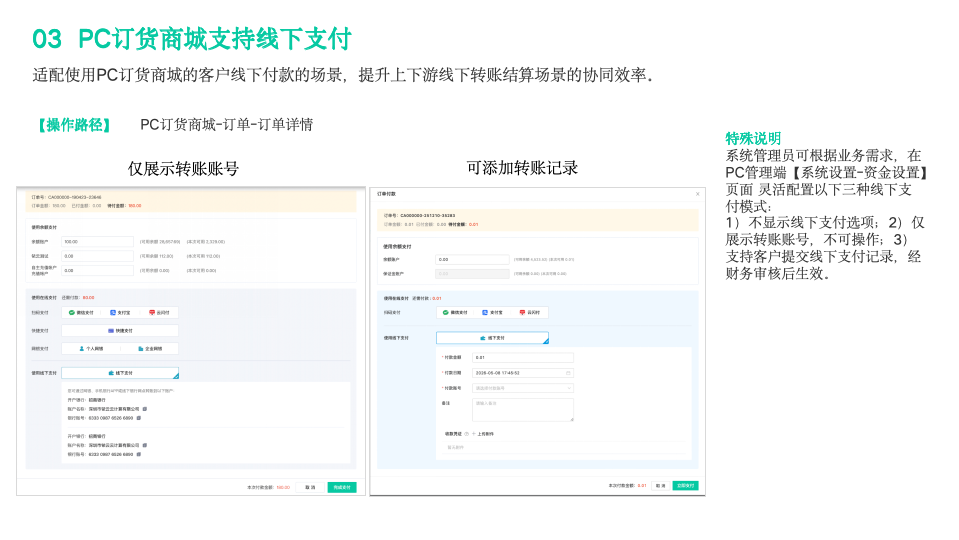Viewport: 959px width, 540px height.
Task: Click the 付款日期 date-time field
Action: pos(523,373)
